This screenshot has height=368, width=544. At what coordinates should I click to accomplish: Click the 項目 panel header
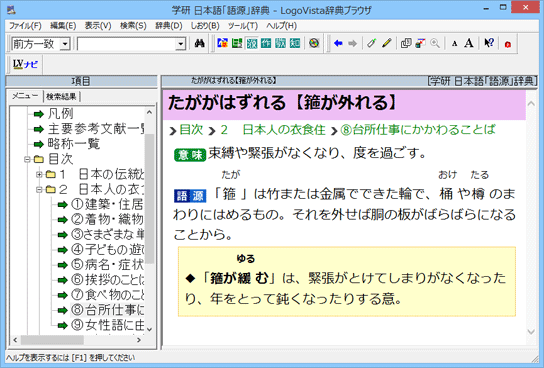[x=81, y=81]
